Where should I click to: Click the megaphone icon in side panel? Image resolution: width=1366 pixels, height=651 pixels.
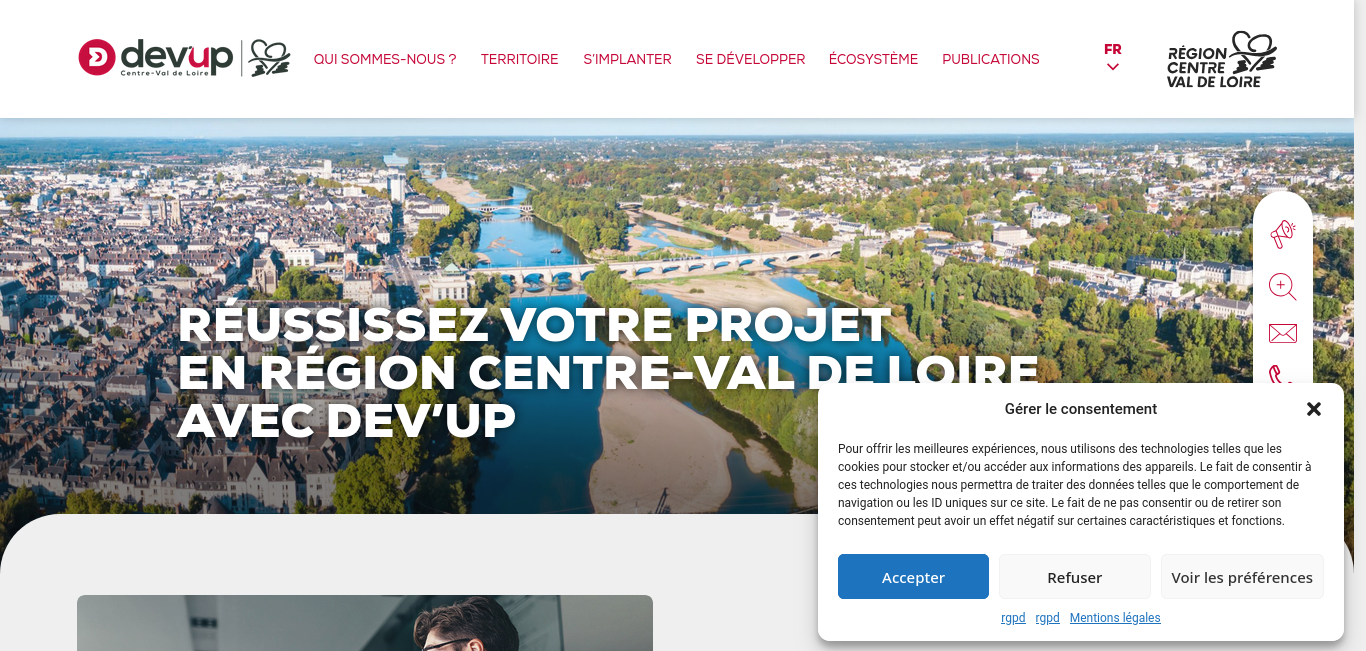(x=1283, y=235)
